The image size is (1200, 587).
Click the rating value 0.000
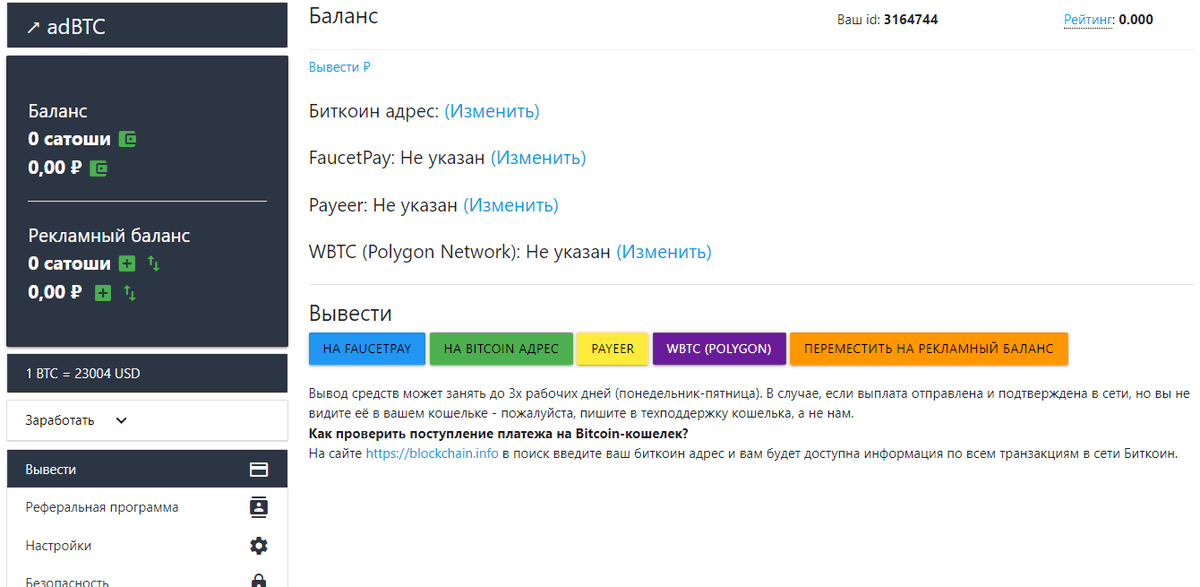point(1136,19)
